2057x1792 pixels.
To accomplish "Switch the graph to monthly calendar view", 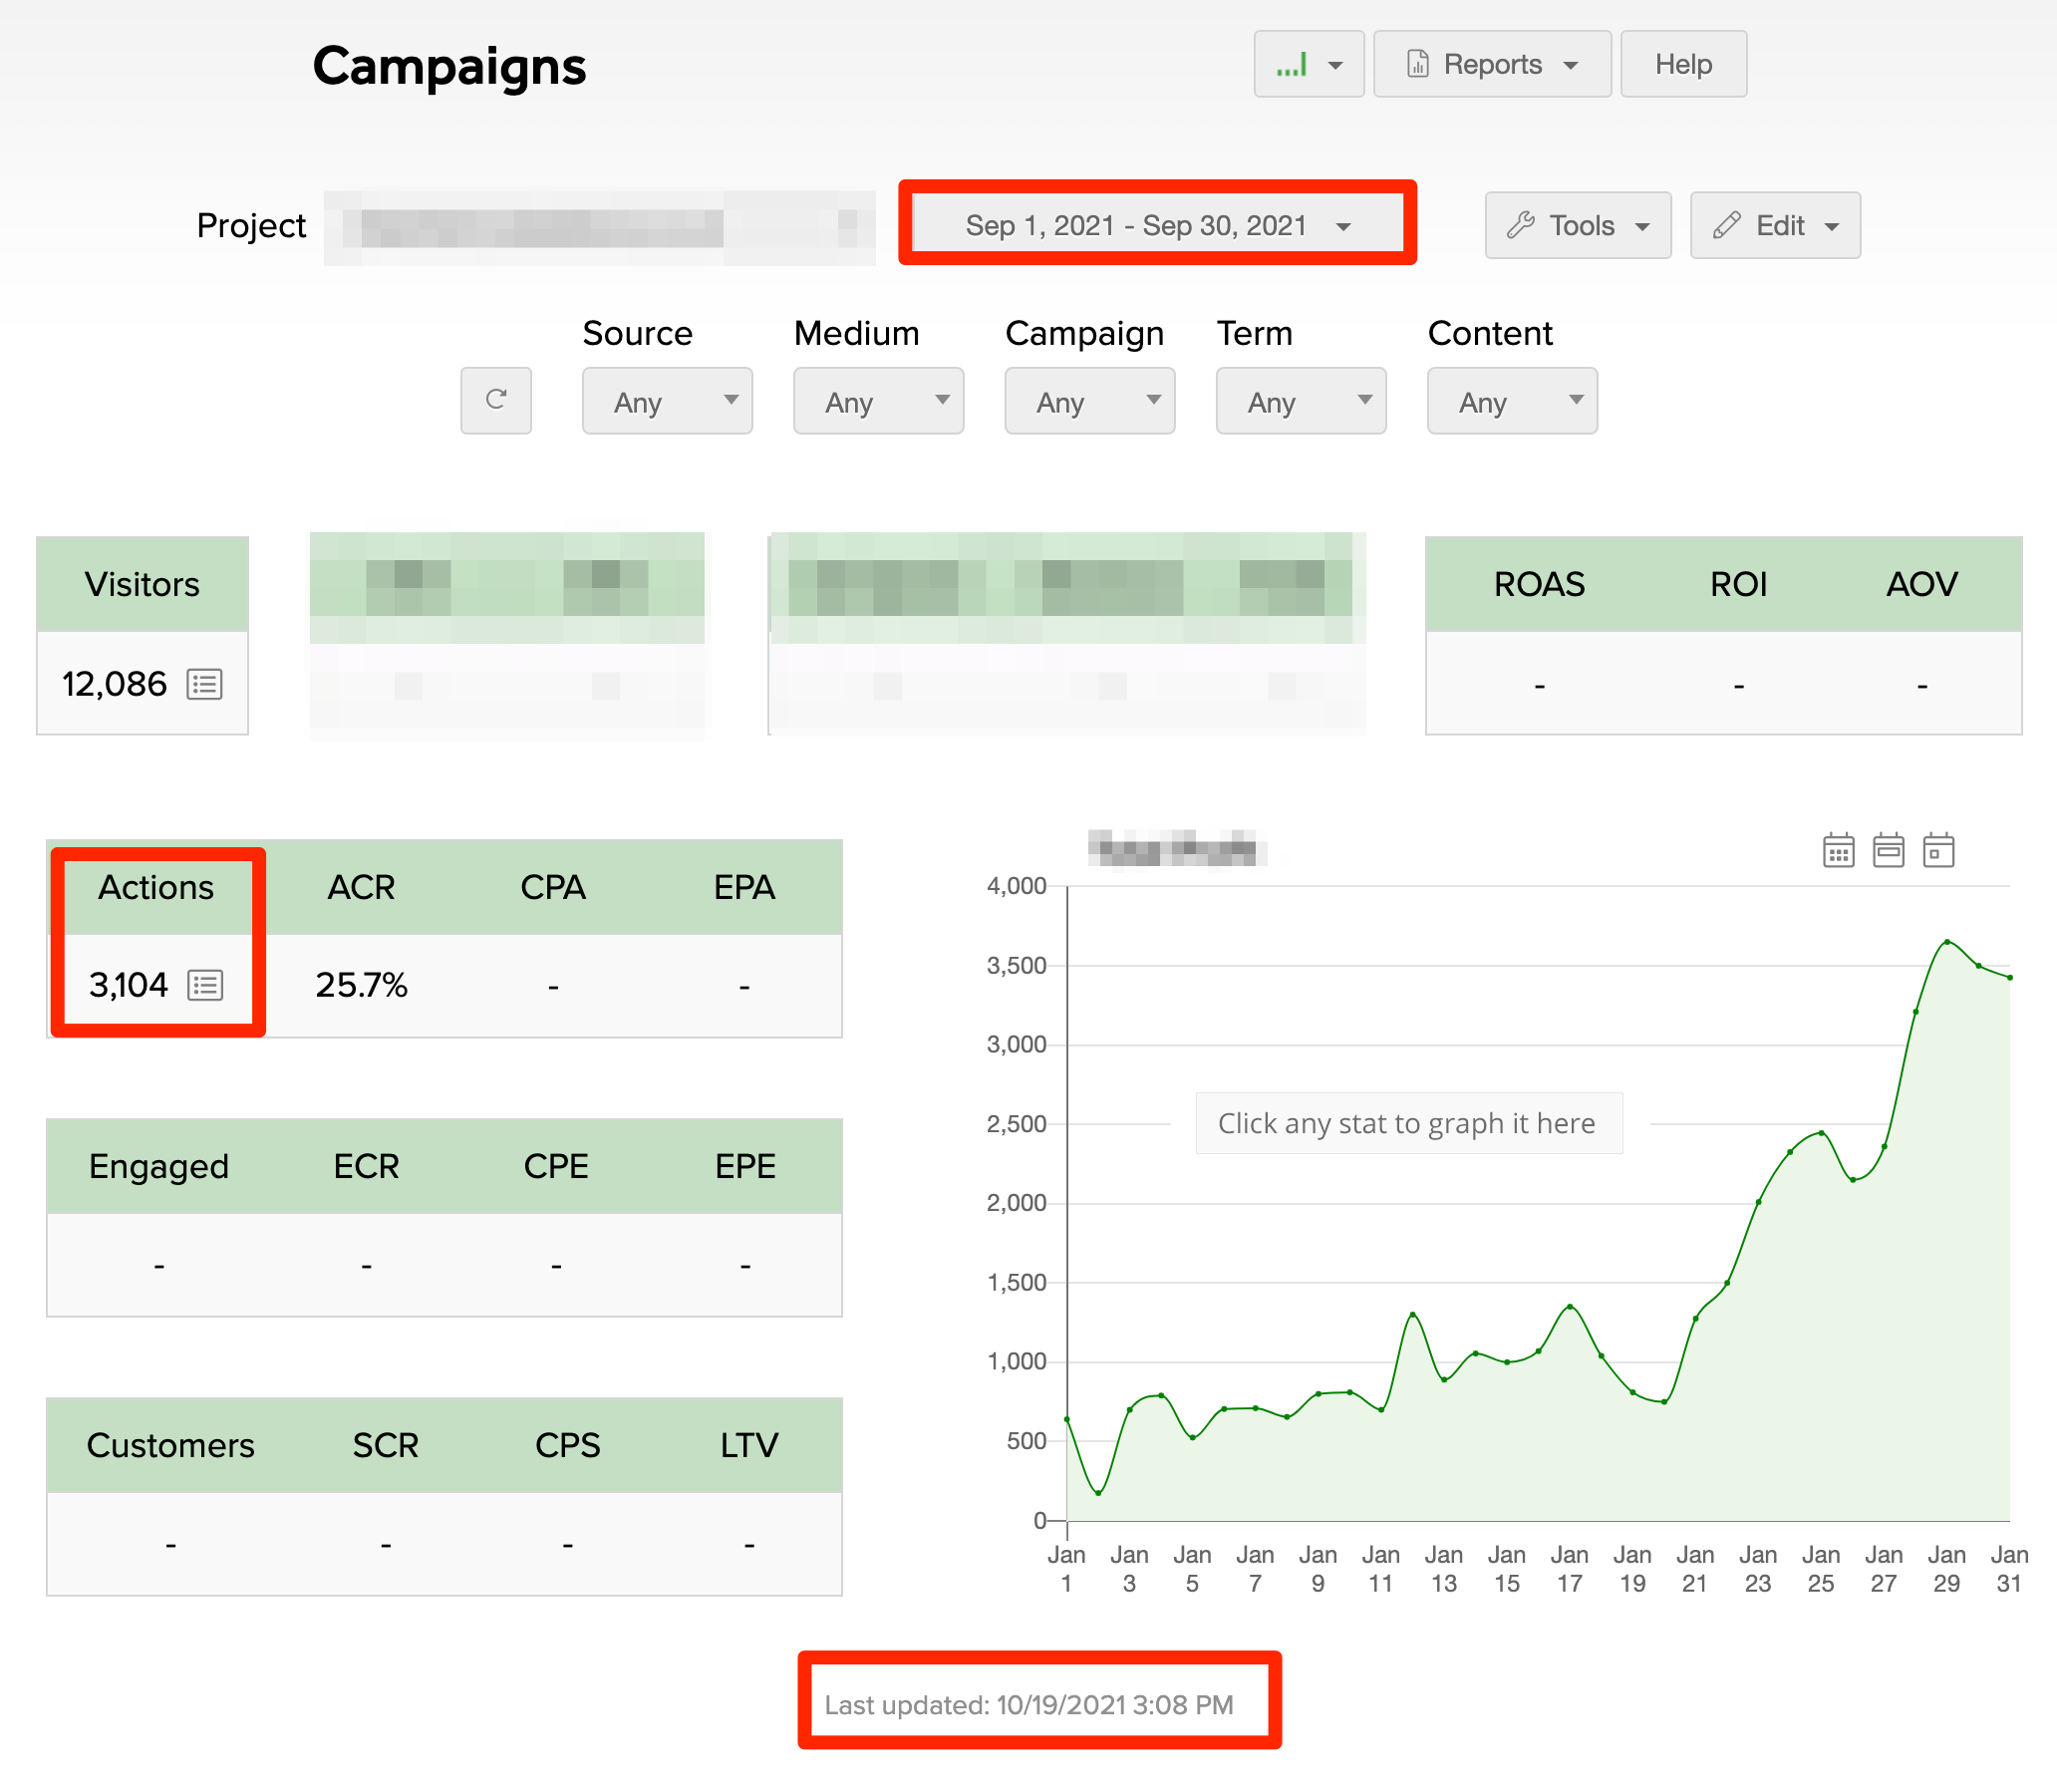I will coord(1838,850).
